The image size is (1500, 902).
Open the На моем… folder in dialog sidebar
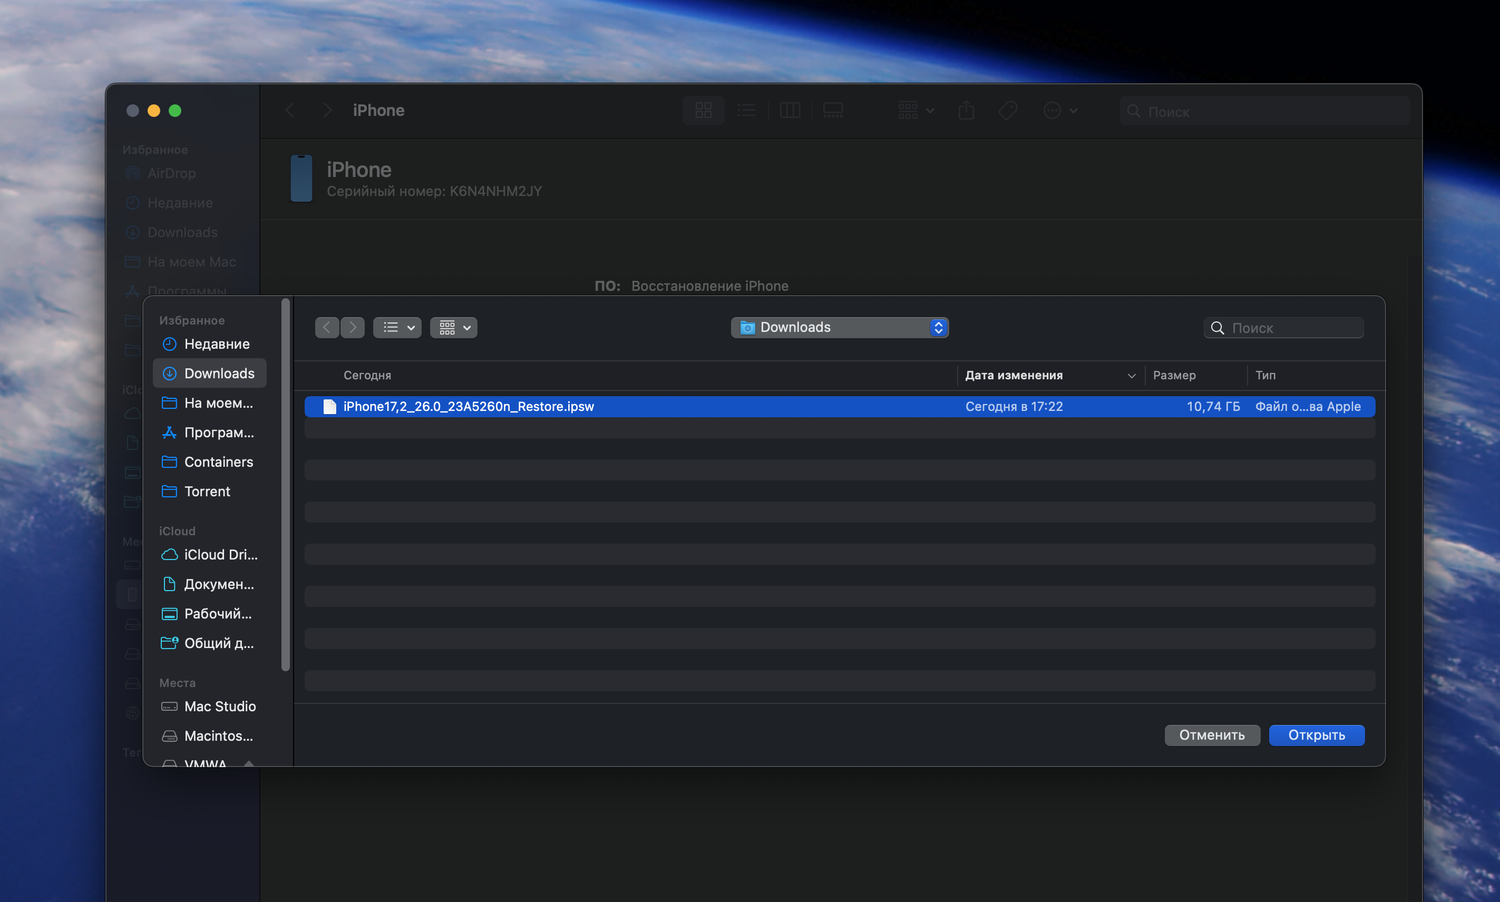coord(209,403)
